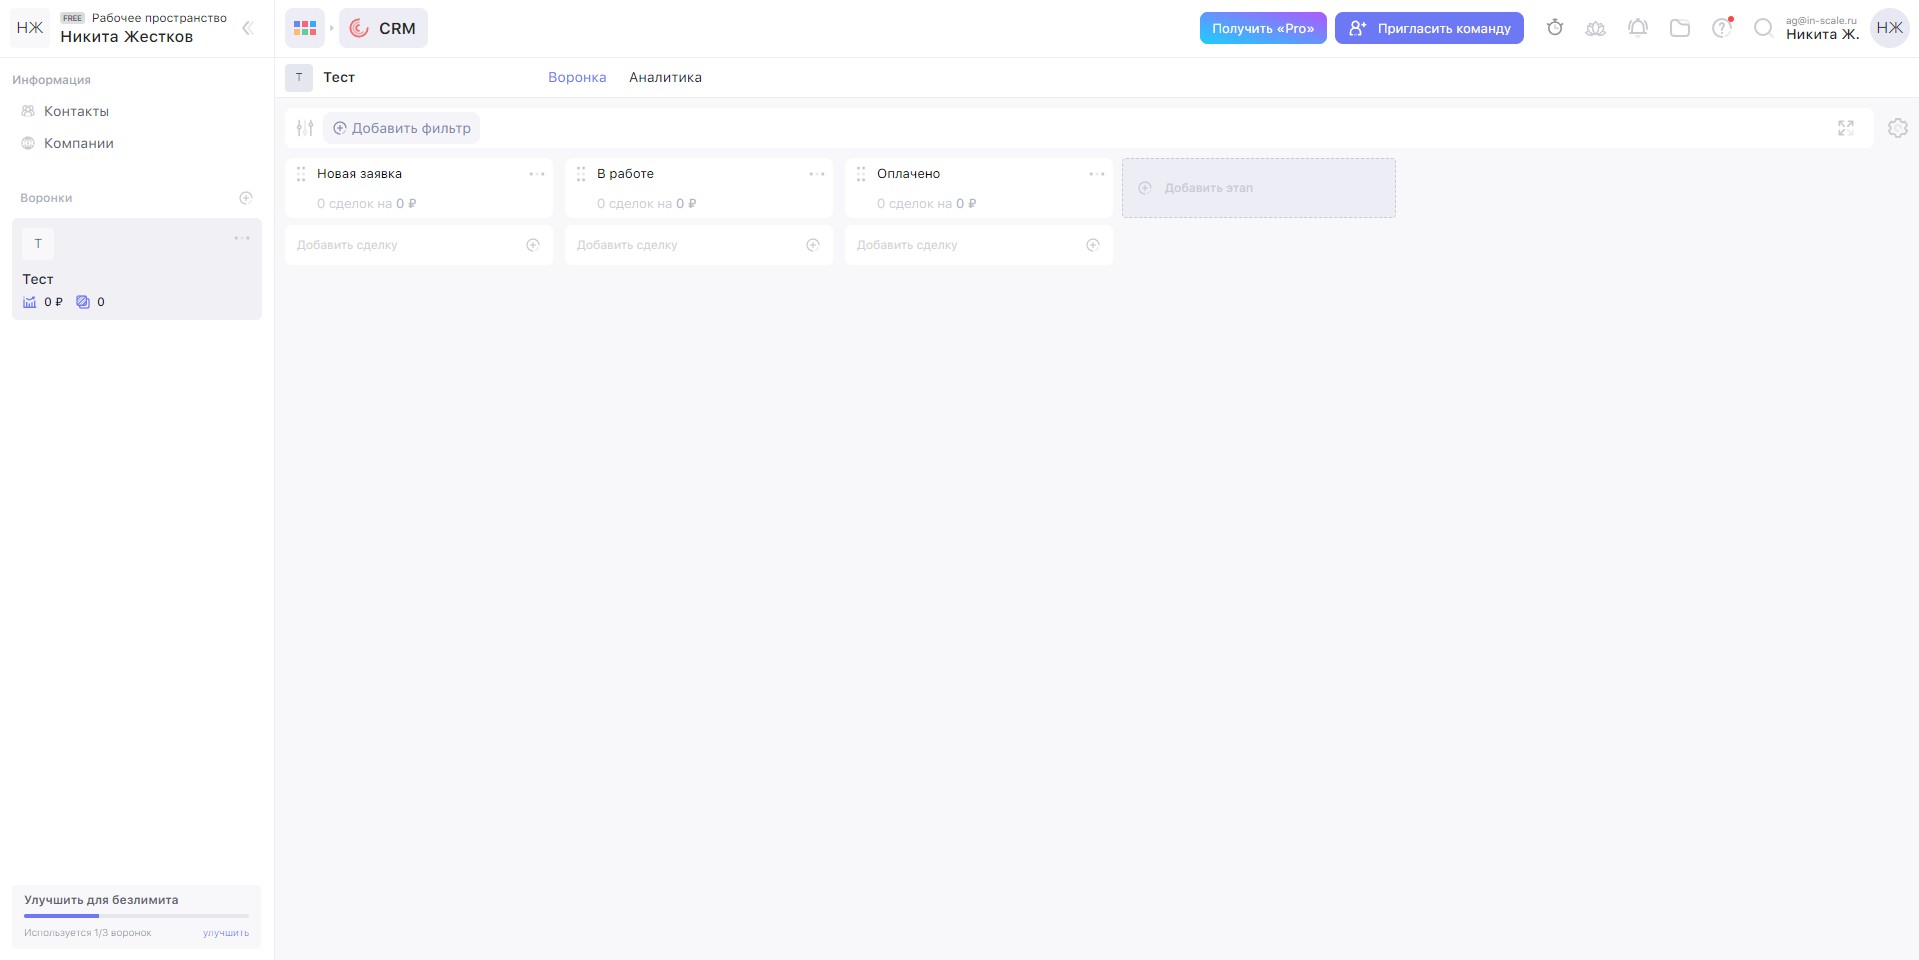Add a new funnel via Воронки plus icon
The image size is (1919, 960).
tap(246, 198)
